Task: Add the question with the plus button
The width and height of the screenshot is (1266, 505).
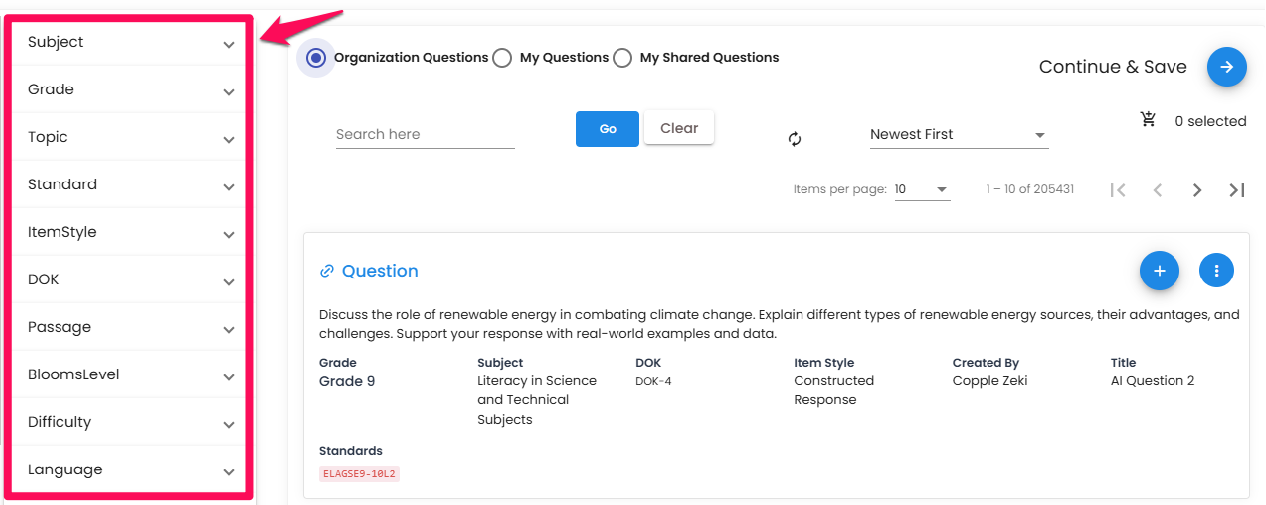Action: coord(1159,270)
